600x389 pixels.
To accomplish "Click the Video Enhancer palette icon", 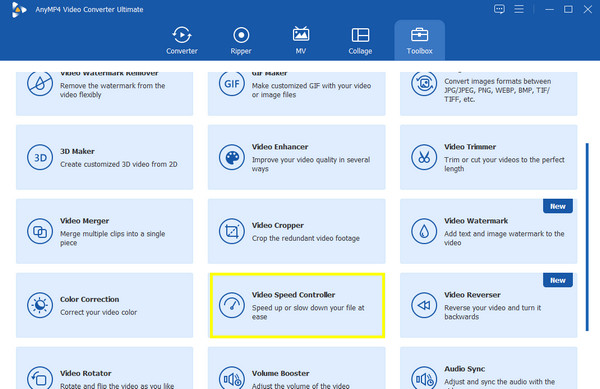I will (232, 157).
